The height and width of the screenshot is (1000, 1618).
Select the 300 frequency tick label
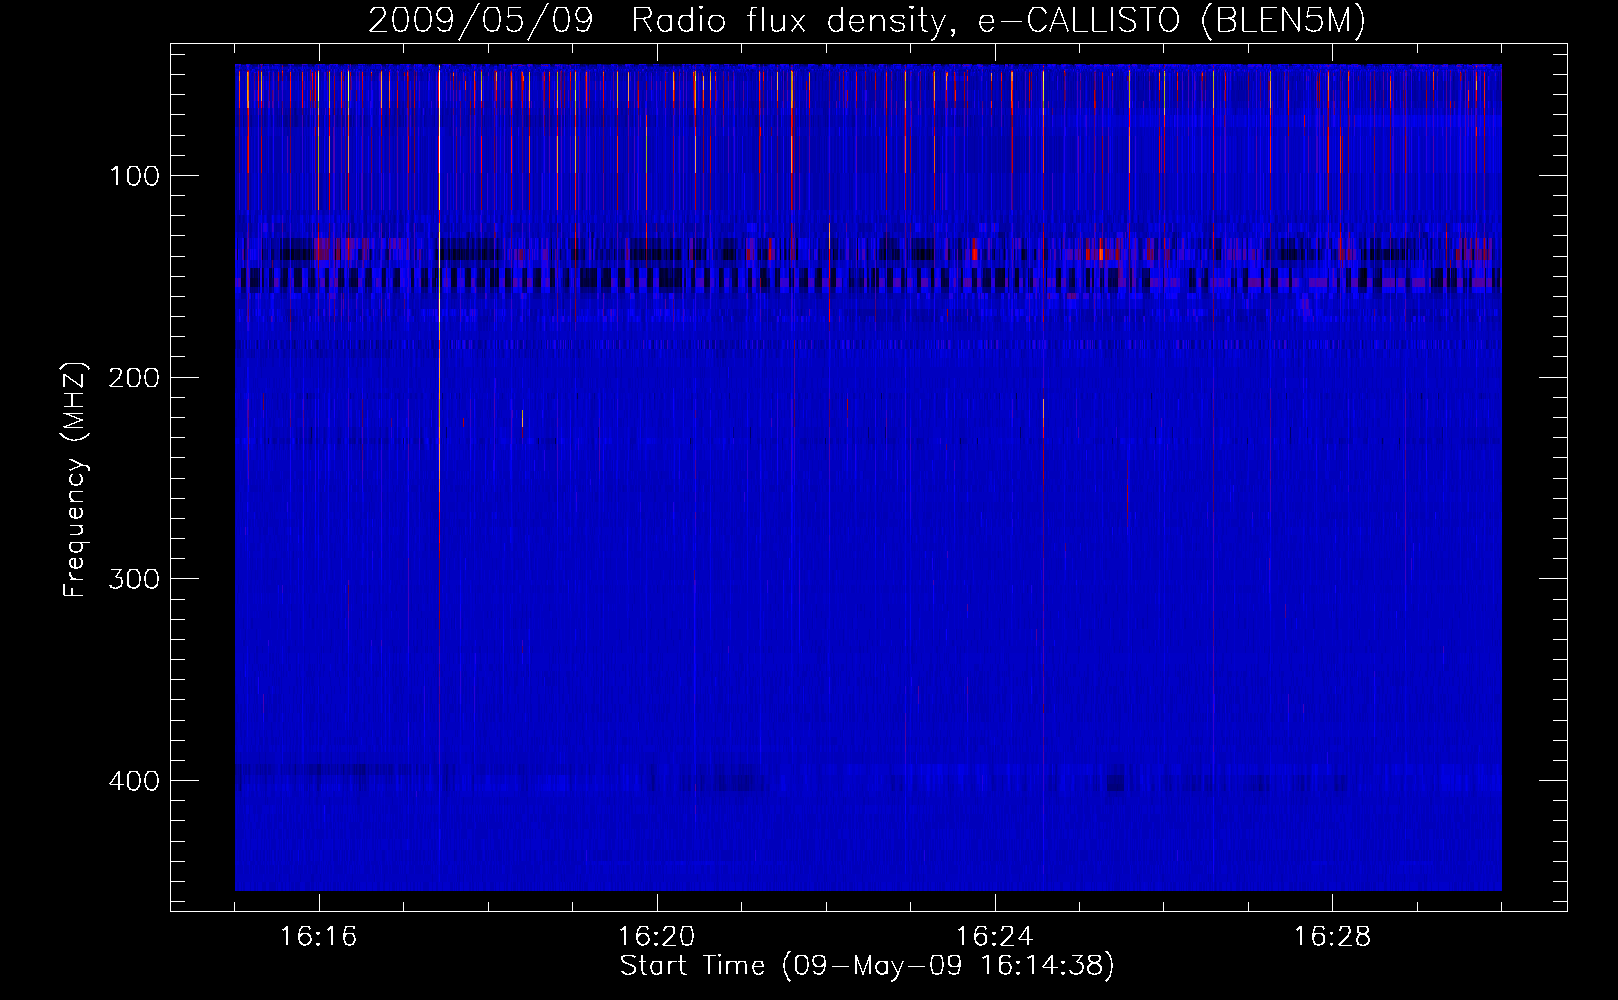pyautogui.click(x=134, y=579)
